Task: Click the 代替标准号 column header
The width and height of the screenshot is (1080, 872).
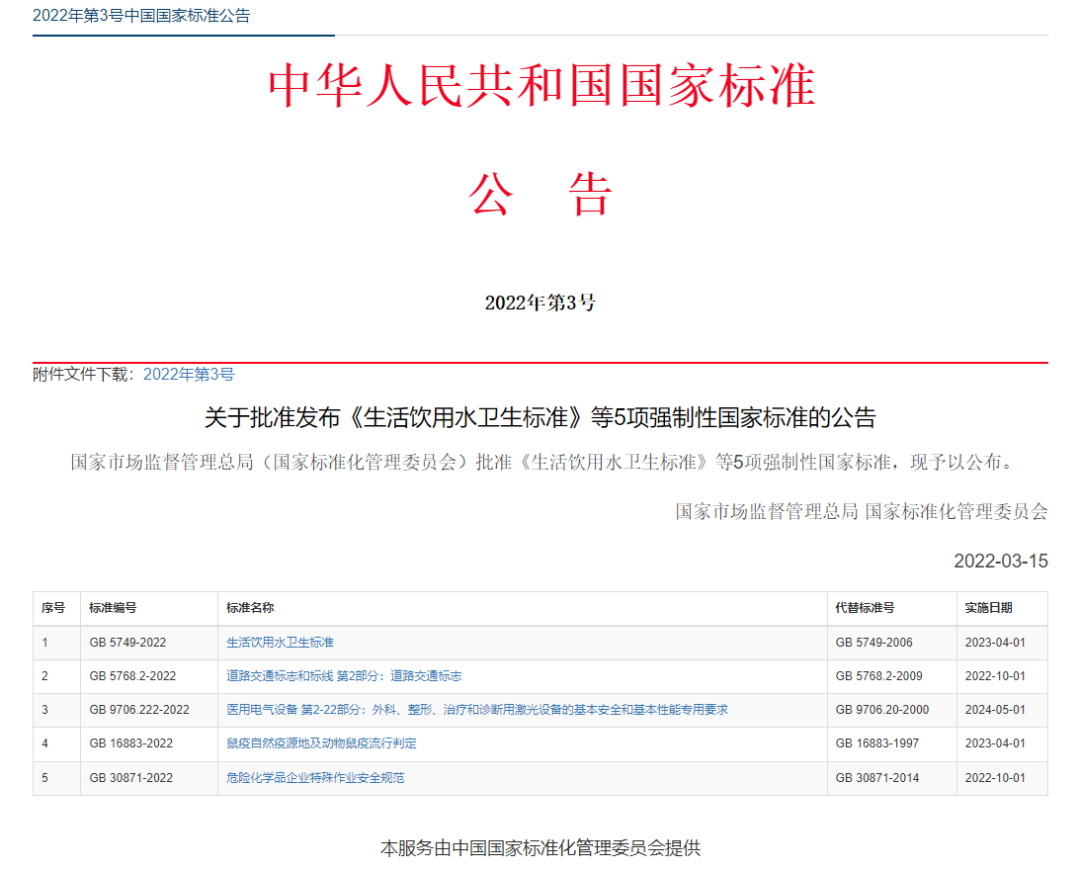Action: coord(865,608)
